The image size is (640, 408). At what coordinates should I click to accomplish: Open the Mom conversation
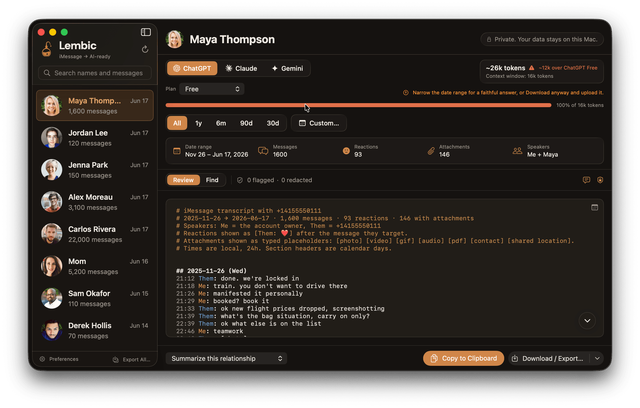[x=95, y=266]
